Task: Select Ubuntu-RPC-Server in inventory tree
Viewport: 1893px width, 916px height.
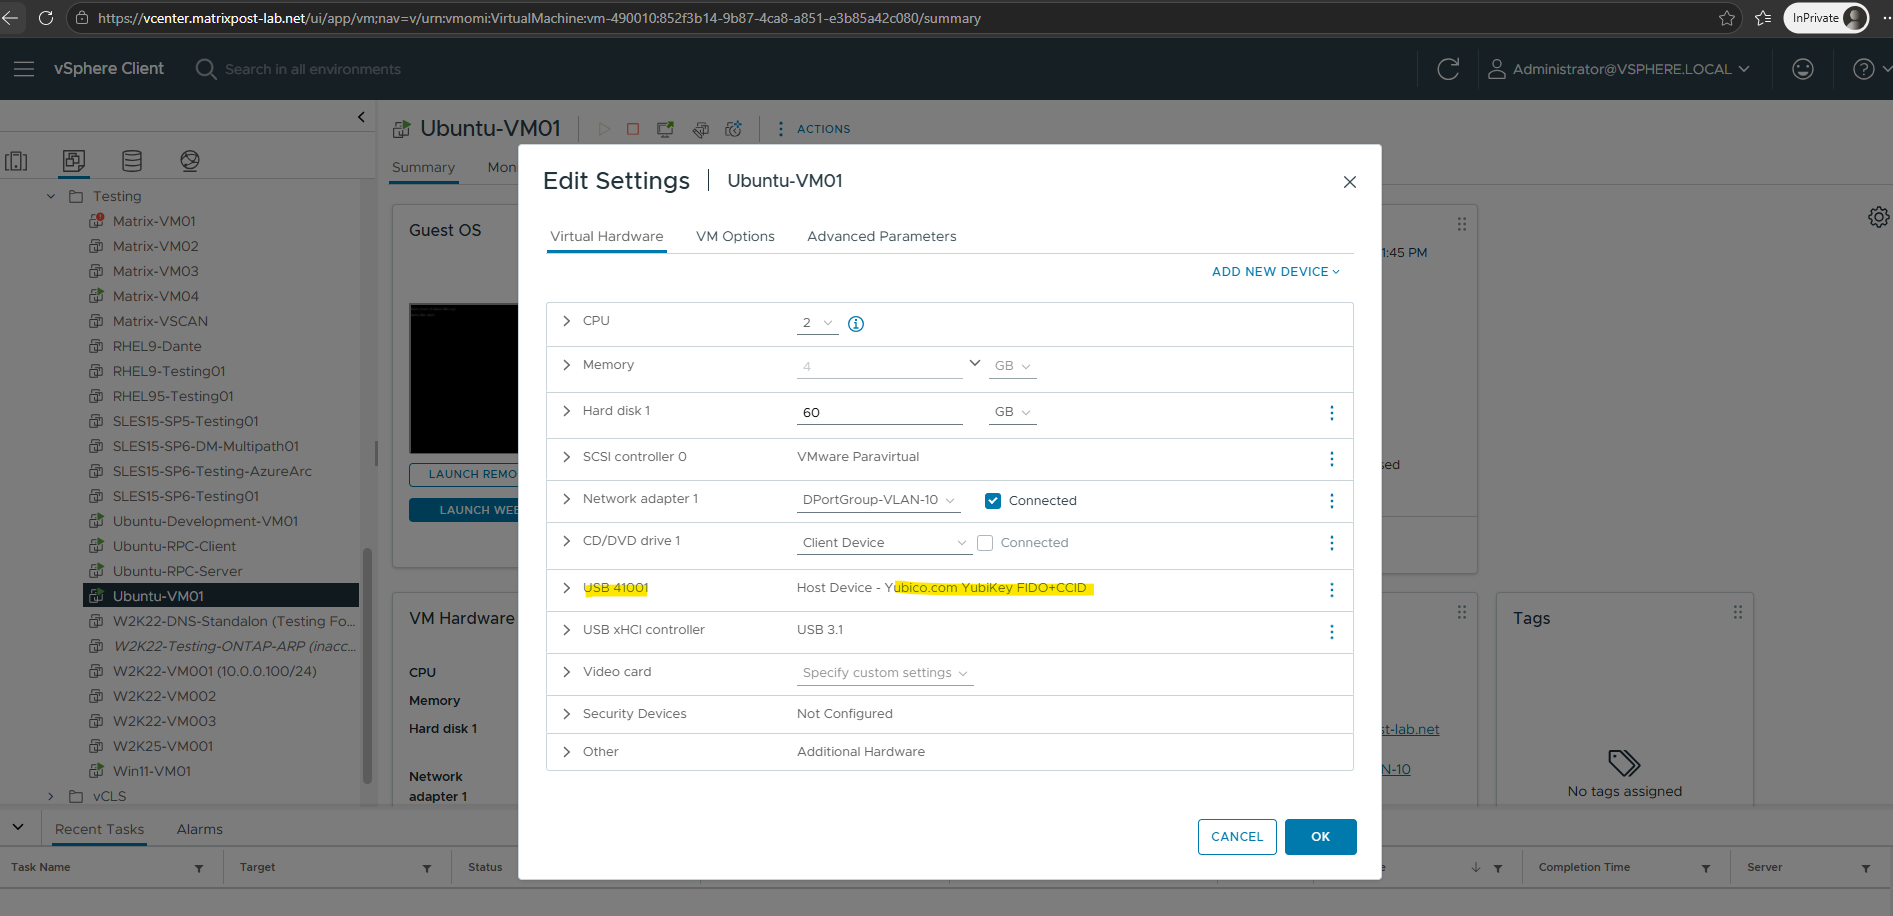Action: point(177,572)
